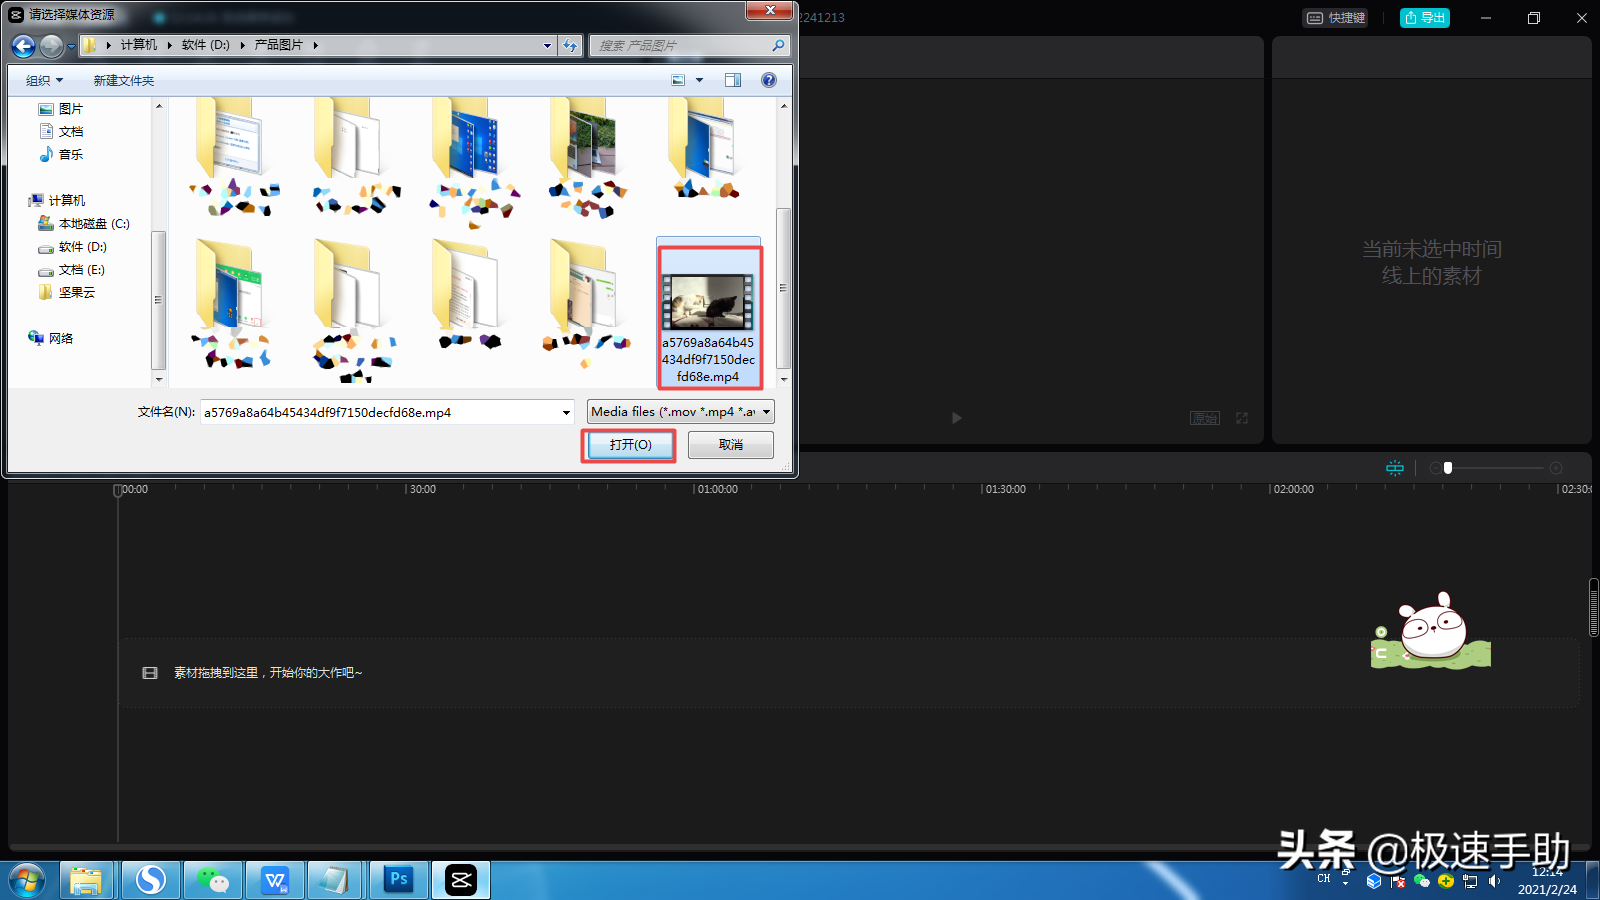Click the refresh button in address bar

(570, 45)
